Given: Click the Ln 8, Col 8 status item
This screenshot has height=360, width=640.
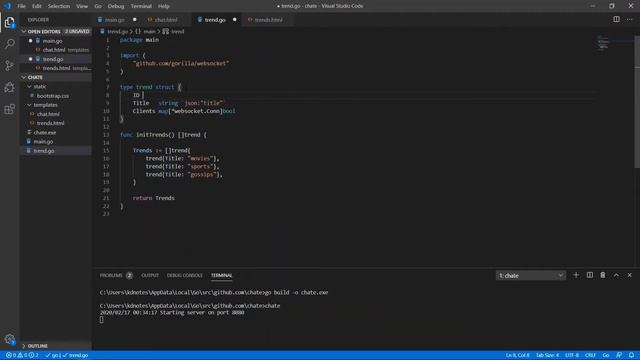Looking at the screenshot, I should click(517, 355).
